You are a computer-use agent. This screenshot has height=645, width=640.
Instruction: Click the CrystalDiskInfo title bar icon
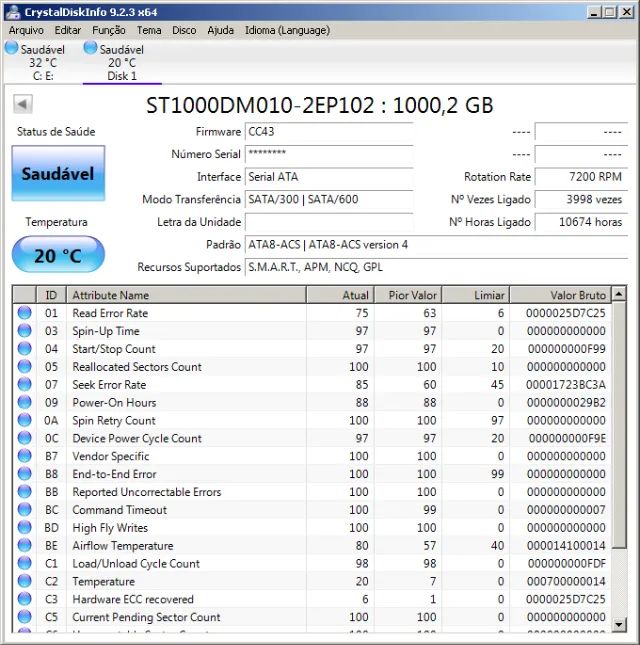point(13,12)
